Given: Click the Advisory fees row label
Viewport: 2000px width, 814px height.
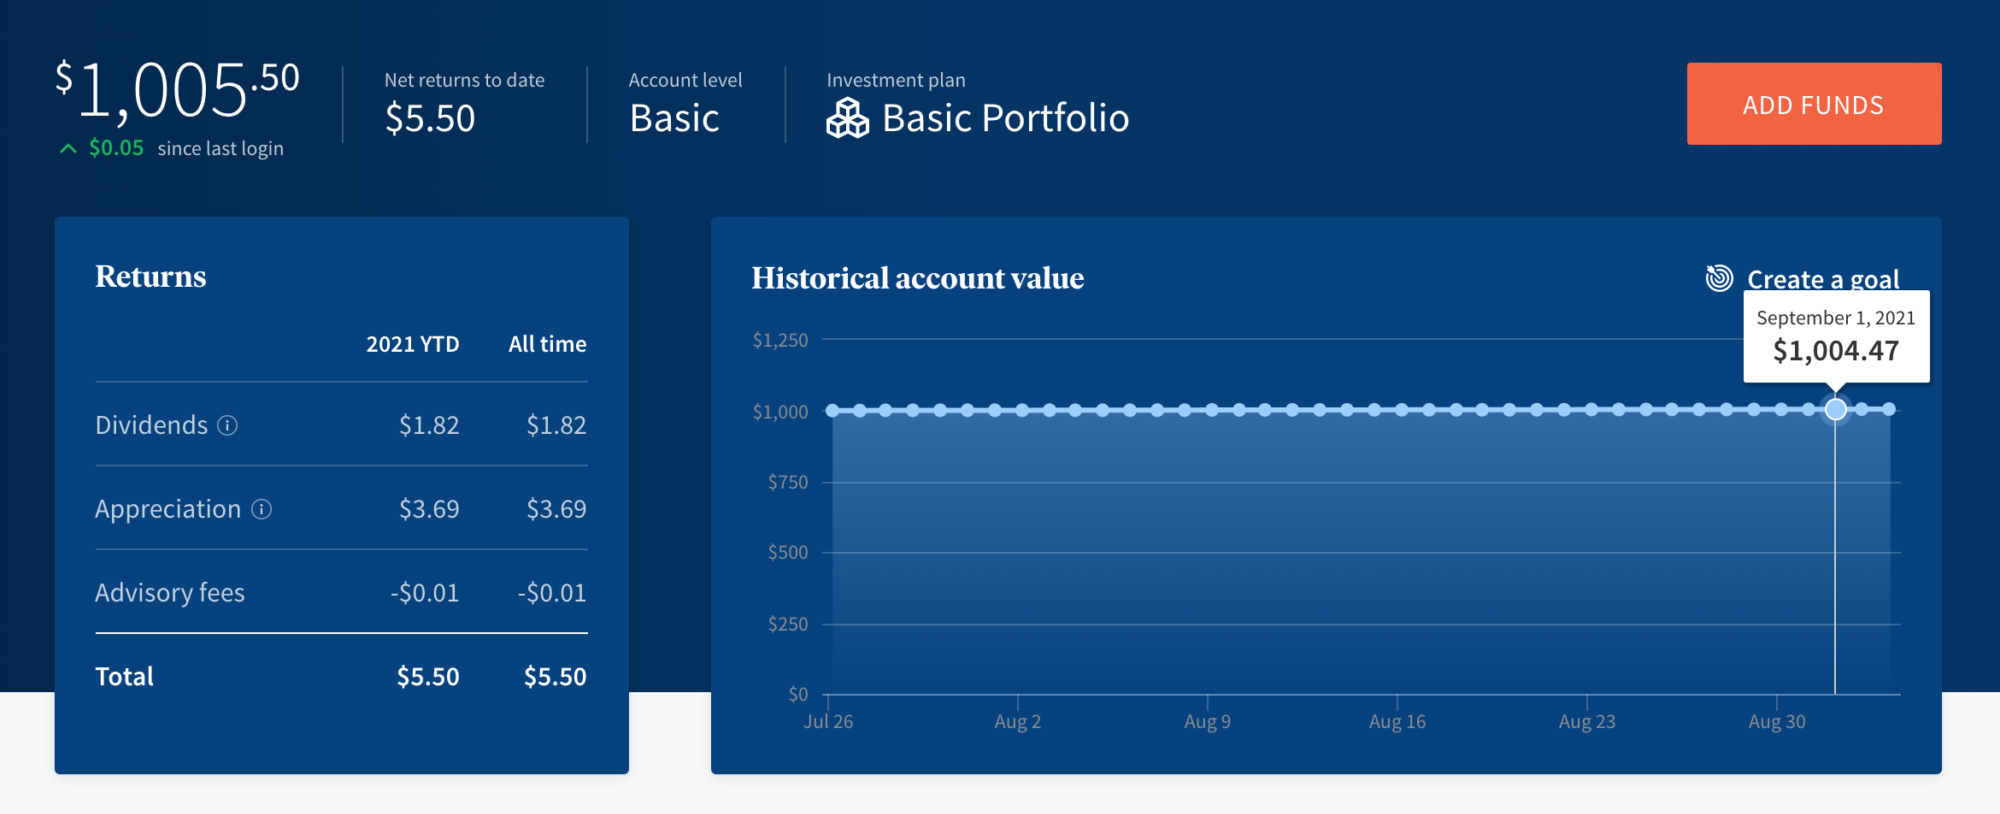Looking at the screenshot, I should click(170, 593).
